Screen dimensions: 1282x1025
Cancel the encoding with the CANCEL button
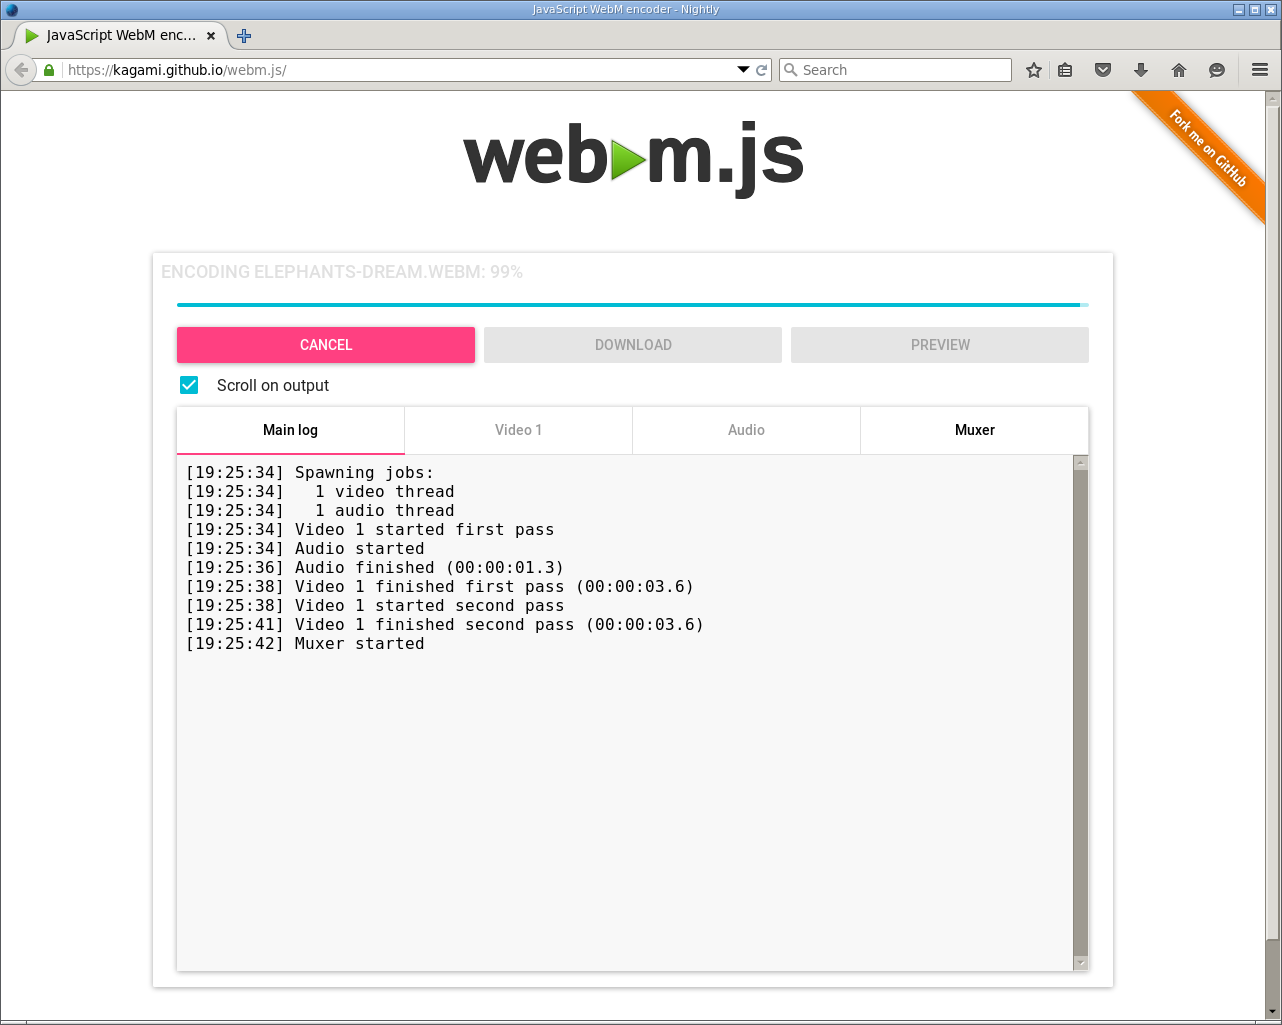[x=326, y=345]
